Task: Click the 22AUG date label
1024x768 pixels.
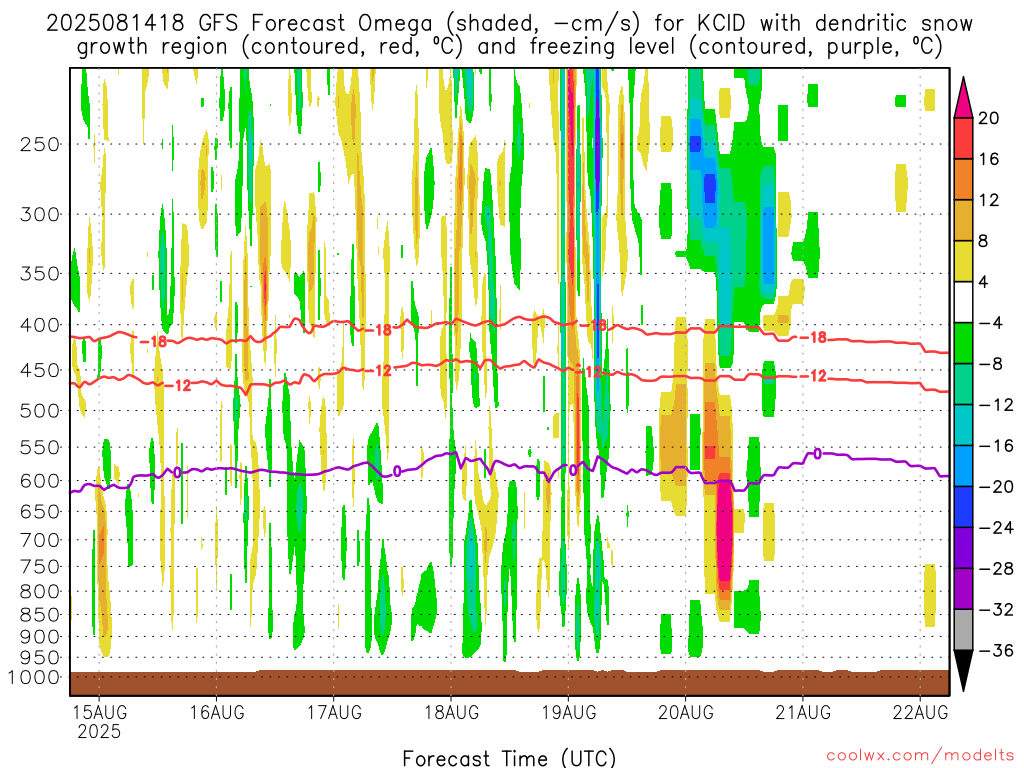Action: tap(920, 712)
